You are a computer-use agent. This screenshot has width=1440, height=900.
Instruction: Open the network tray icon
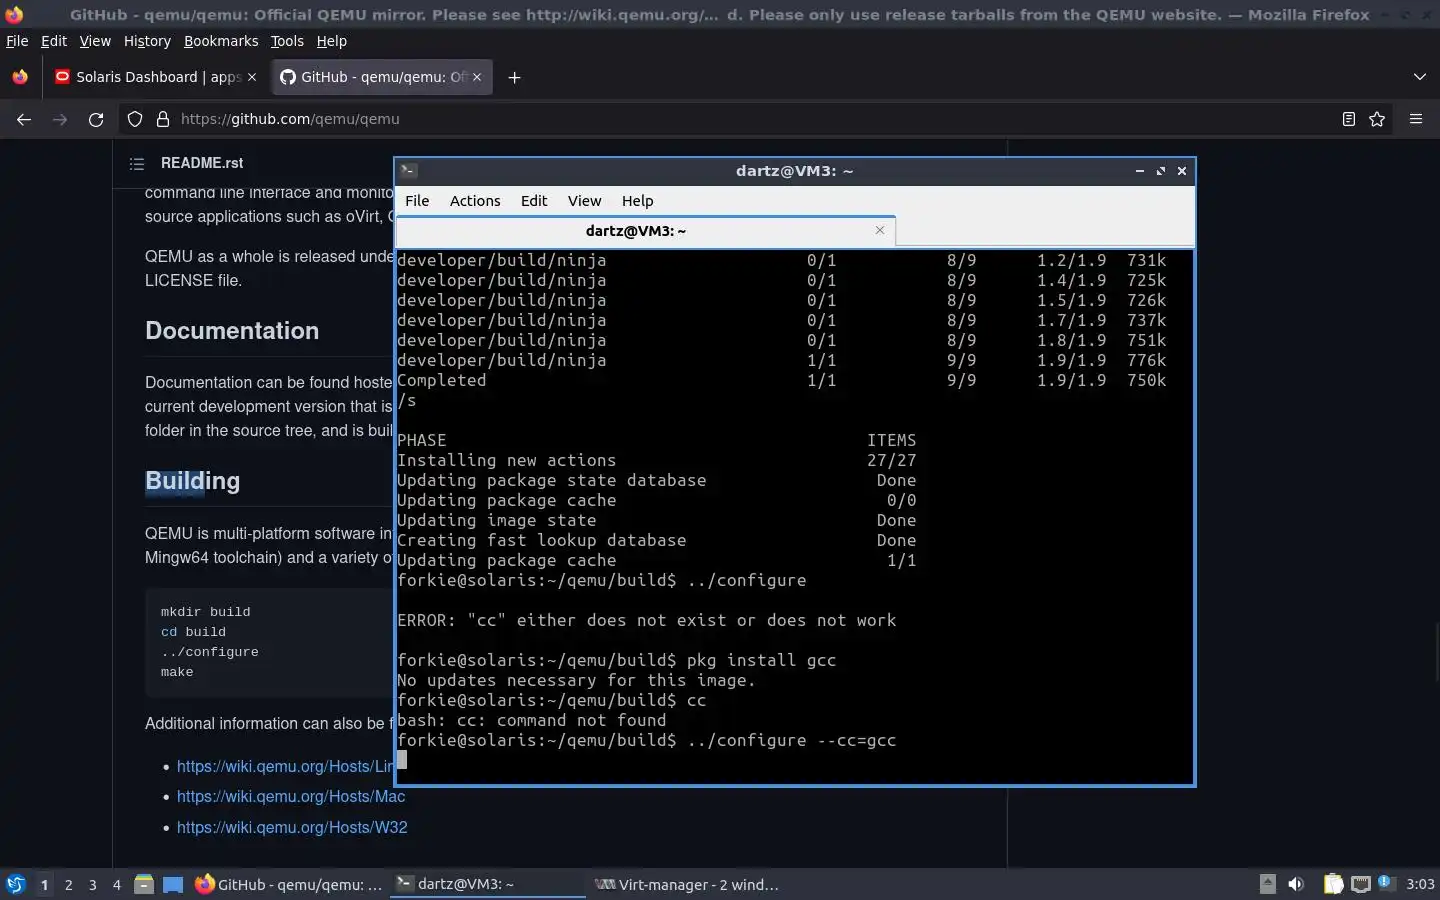(x=1360, y=884)
